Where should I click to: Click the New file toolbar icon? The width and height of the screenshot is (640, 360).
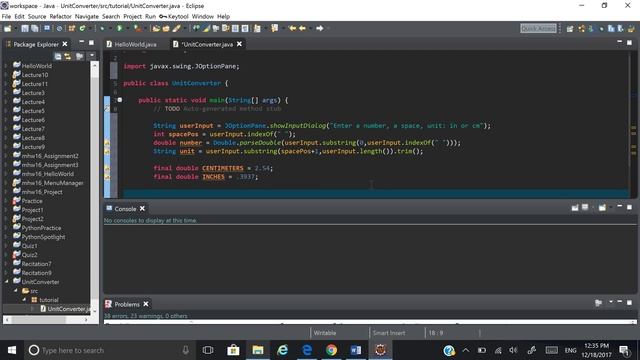(x=7, y=28)
